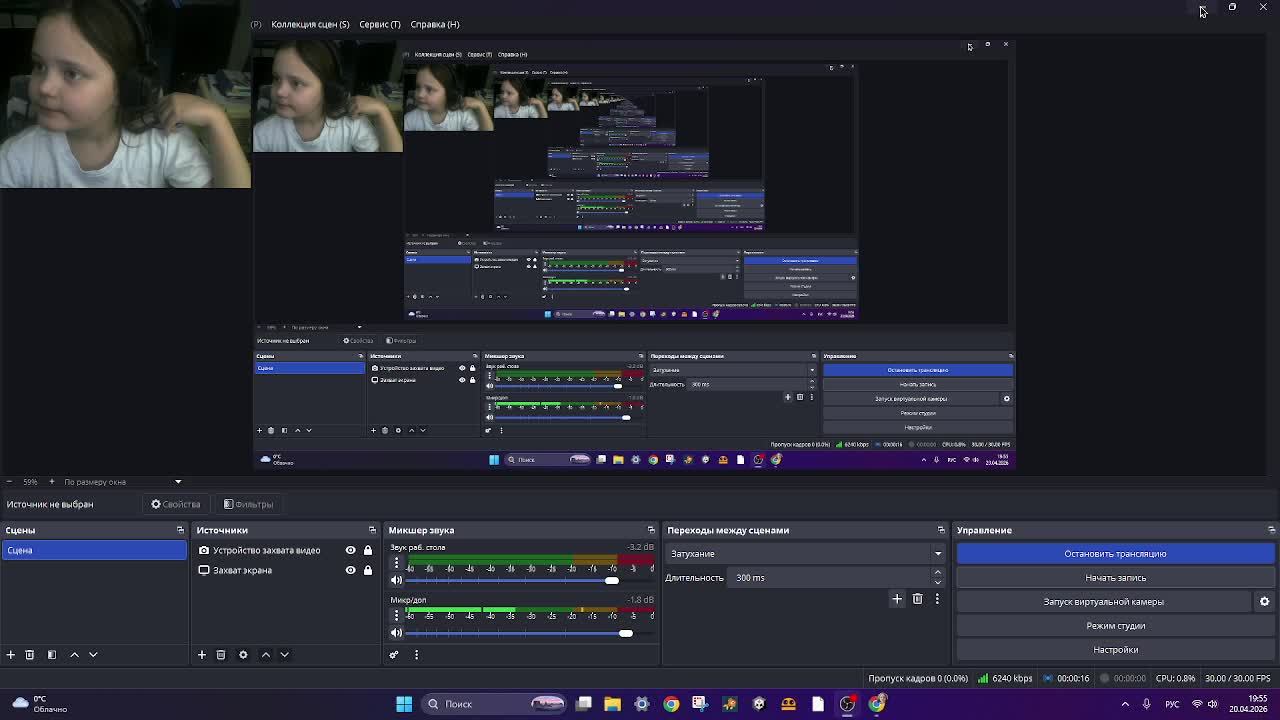Unlock the Захват экрана source
Image resolution: width=1280 pixels, height=720 pixels.
367,570
